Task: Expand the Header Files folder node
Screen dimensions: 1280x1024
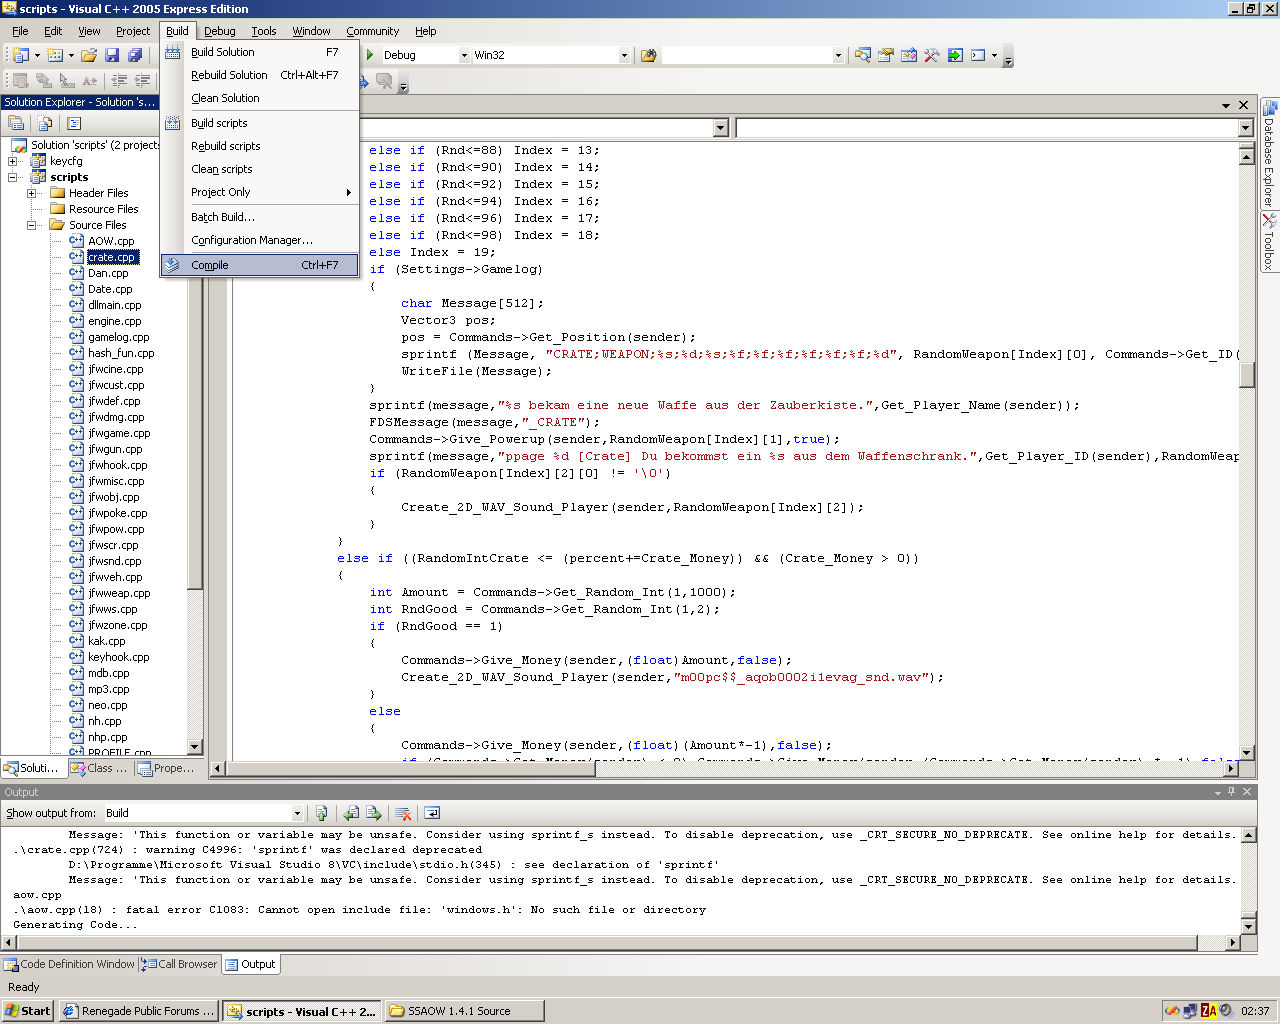Action: pyautogui.click(x=31, y=193)
